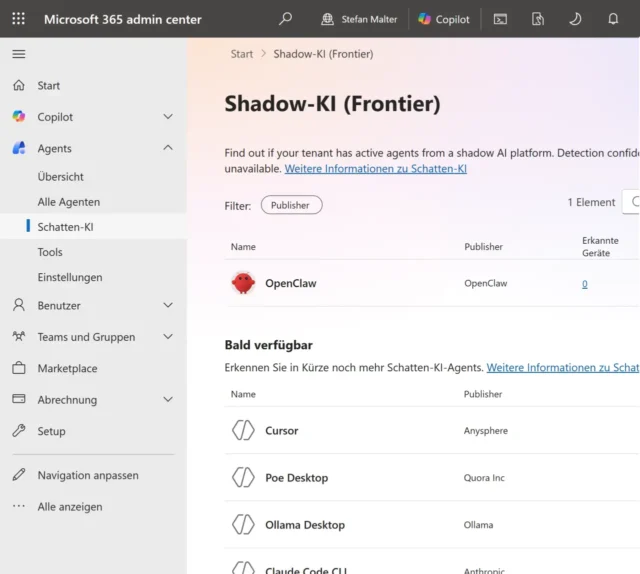Launch Copilot from the top bar
Image resolution: width=640 pixels, height=574 pixels.
click(444, 19)
